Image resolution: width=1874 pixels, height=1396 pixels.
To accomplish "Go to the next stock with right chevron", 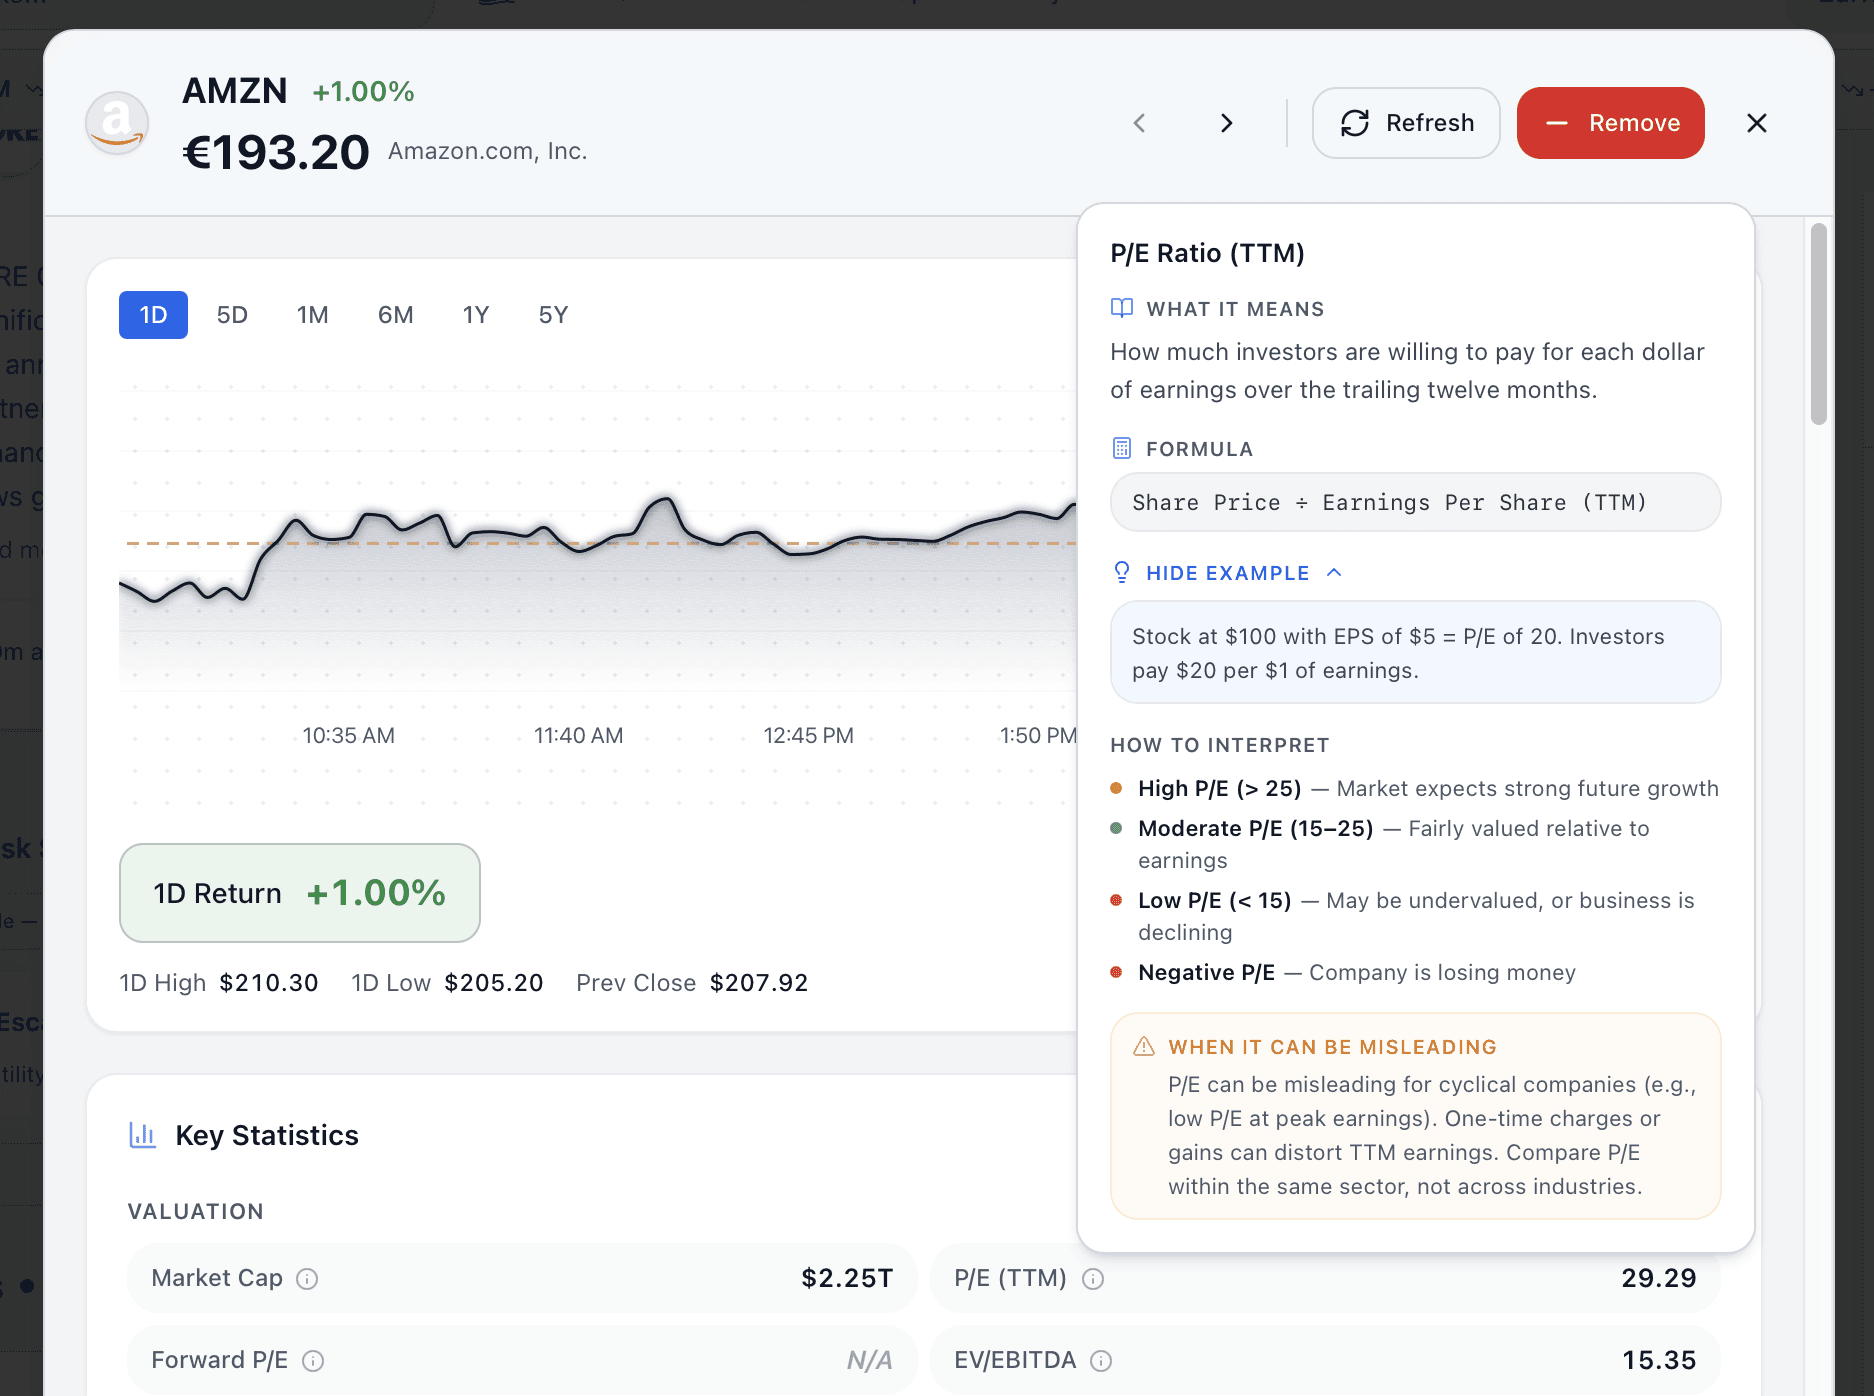I will [1227, 123].
